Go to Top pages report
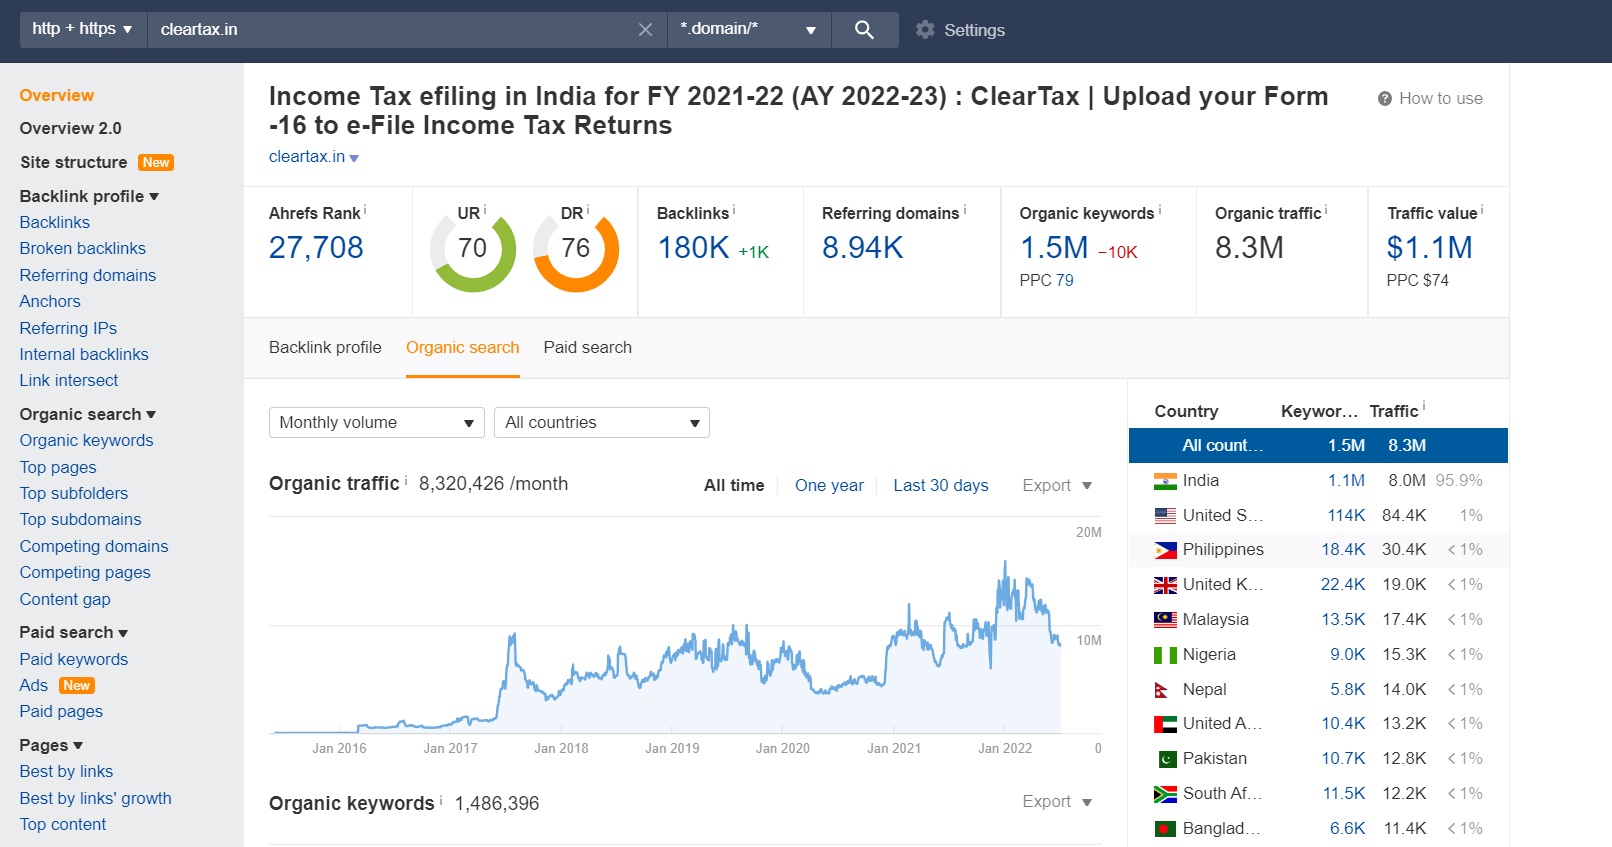 (x=58, y=467)
